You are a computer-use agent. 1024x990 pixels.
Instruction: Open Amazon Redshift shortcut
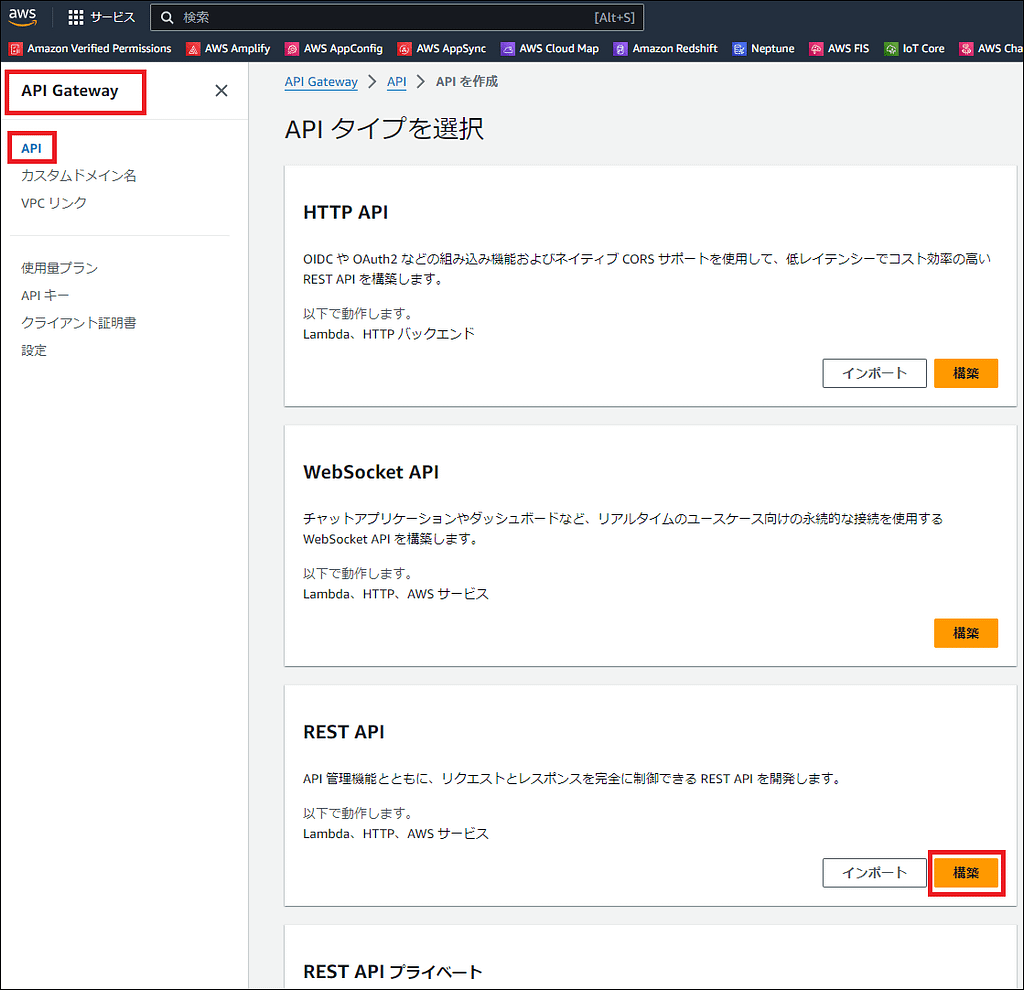point(665,48)
